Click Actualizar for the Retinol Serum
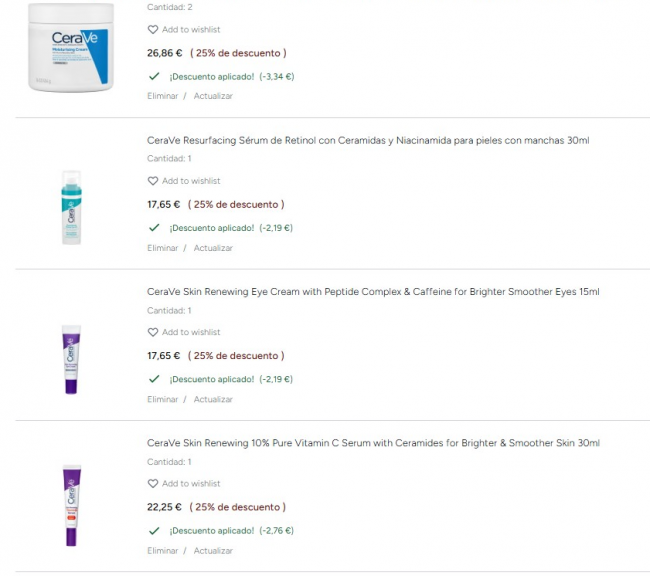 coord(213,248)
